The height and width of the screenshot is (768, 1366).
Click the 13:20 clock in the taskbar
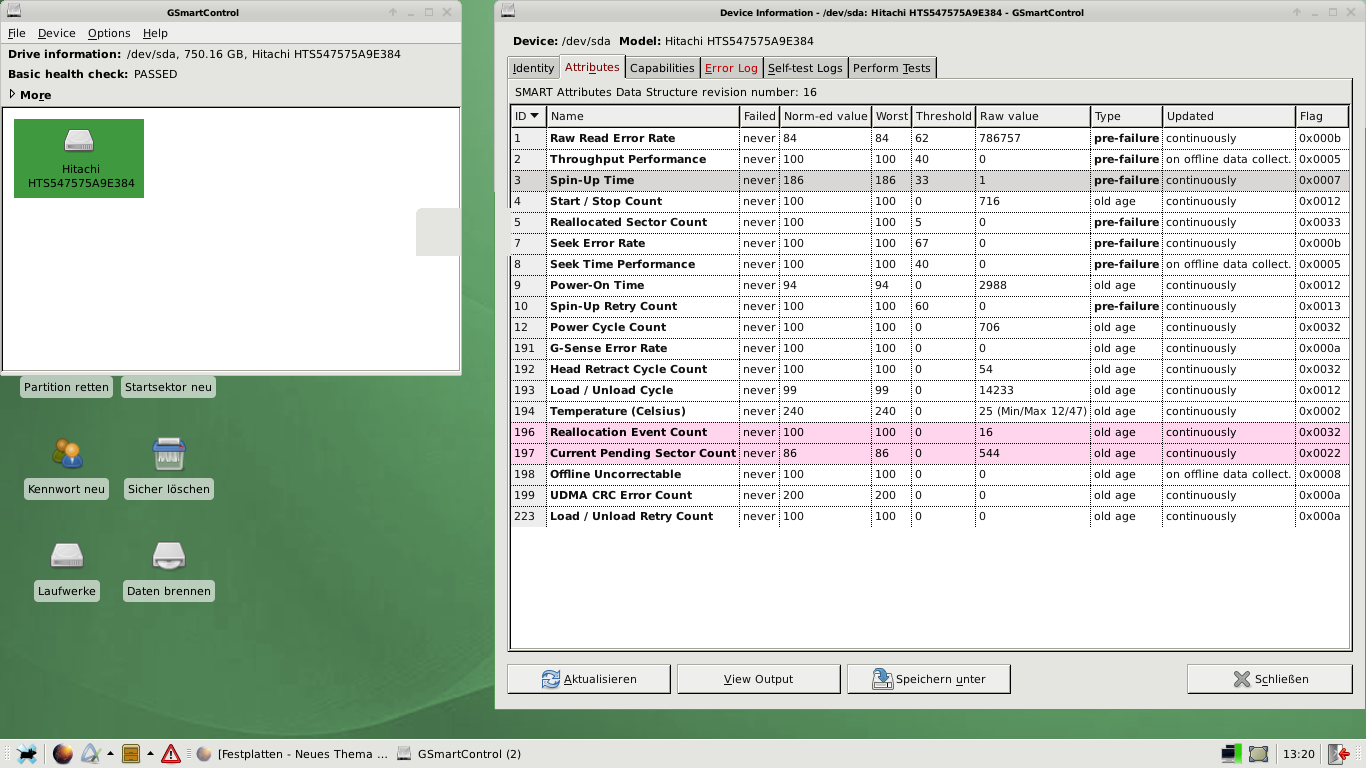coord(1298,754)
